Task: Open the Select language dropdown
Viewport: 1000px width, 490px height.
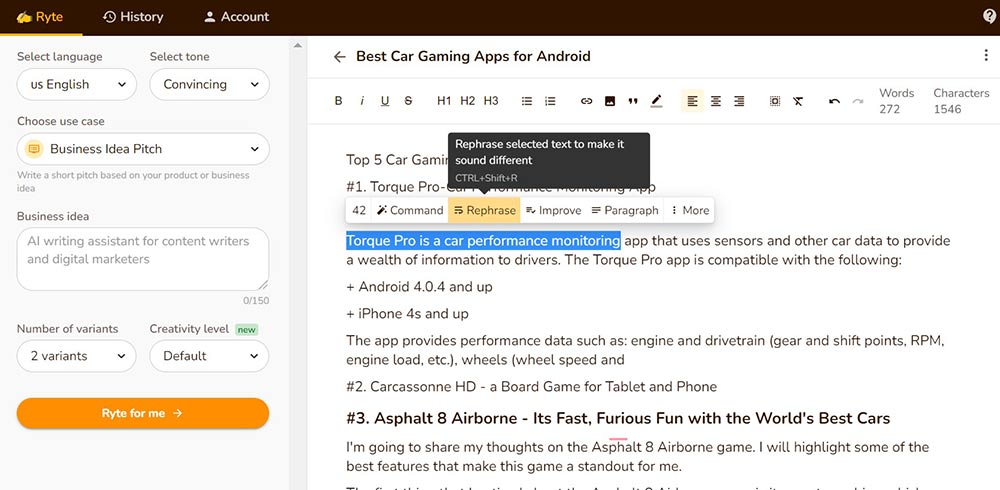Action: (x=76, y=85)
